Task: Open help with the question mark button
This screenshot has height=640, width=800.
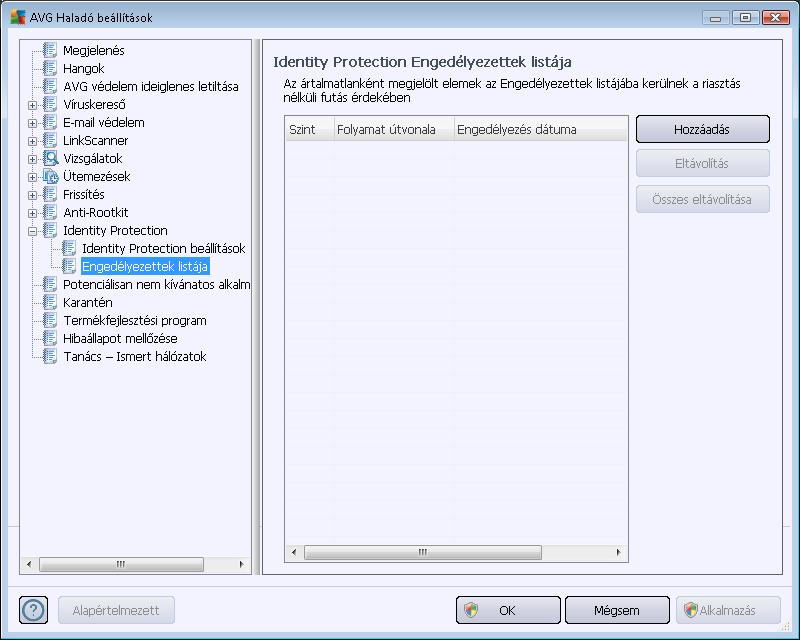Action: point(34,610)
